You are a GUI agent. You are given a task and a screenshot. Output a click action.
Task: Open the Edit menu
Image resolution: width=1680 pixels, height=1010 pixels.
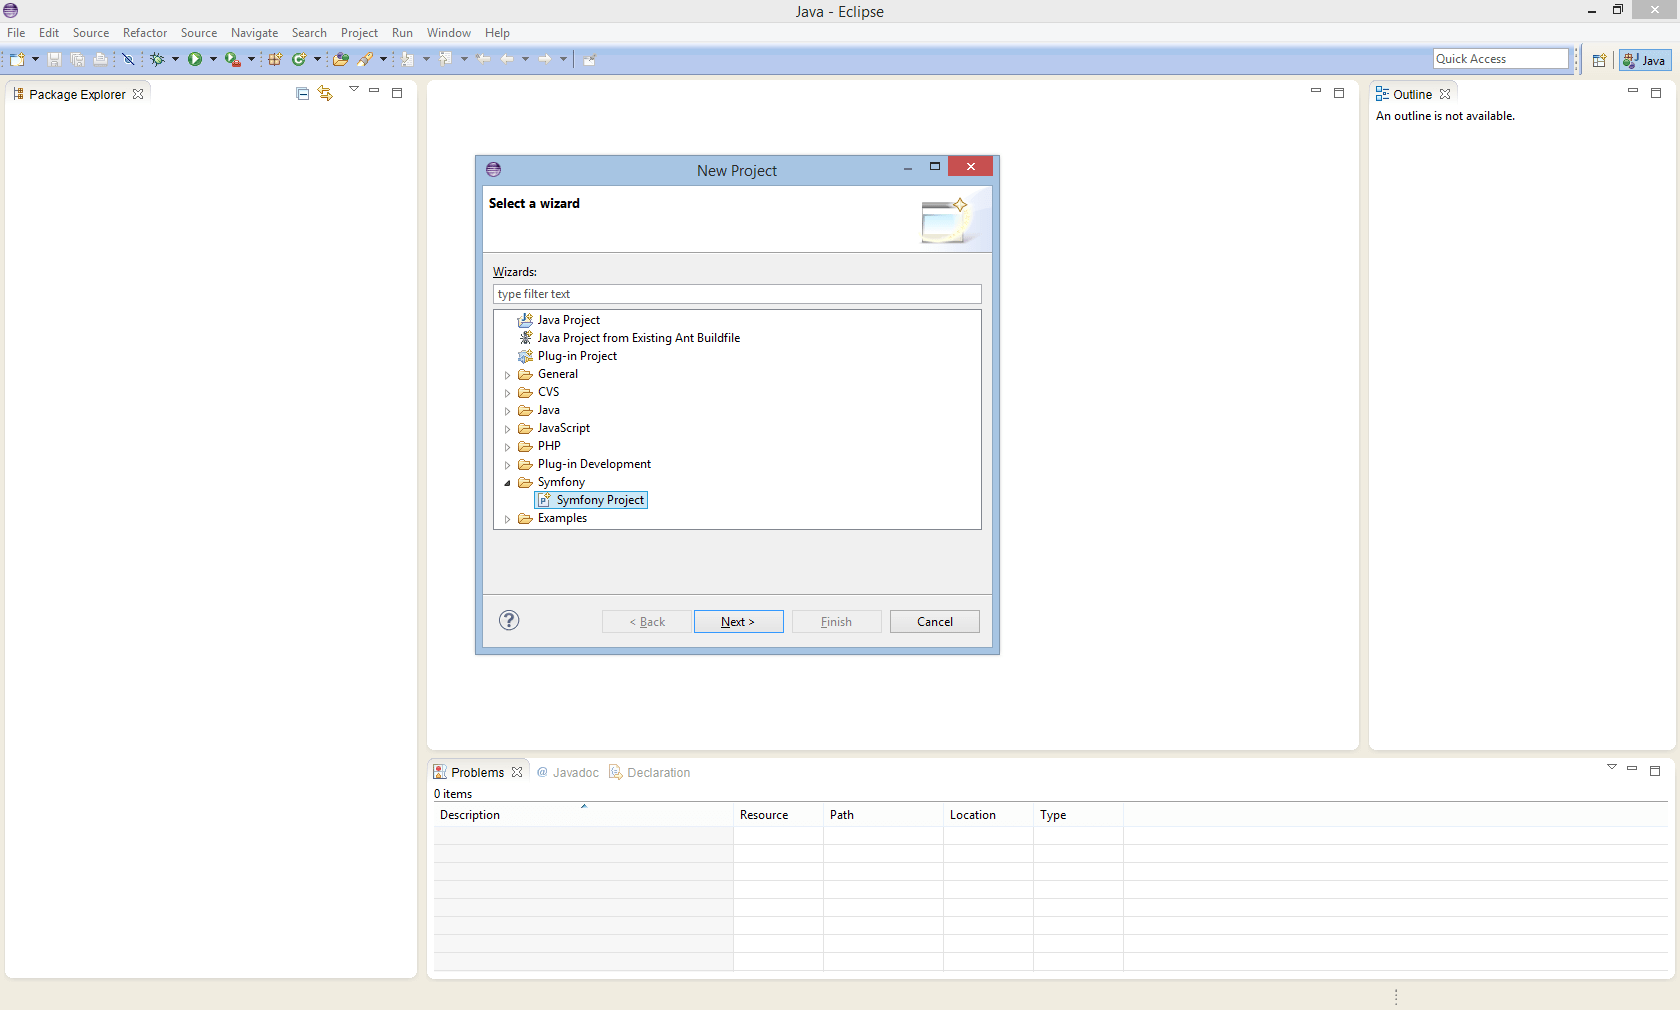(49, 33)
